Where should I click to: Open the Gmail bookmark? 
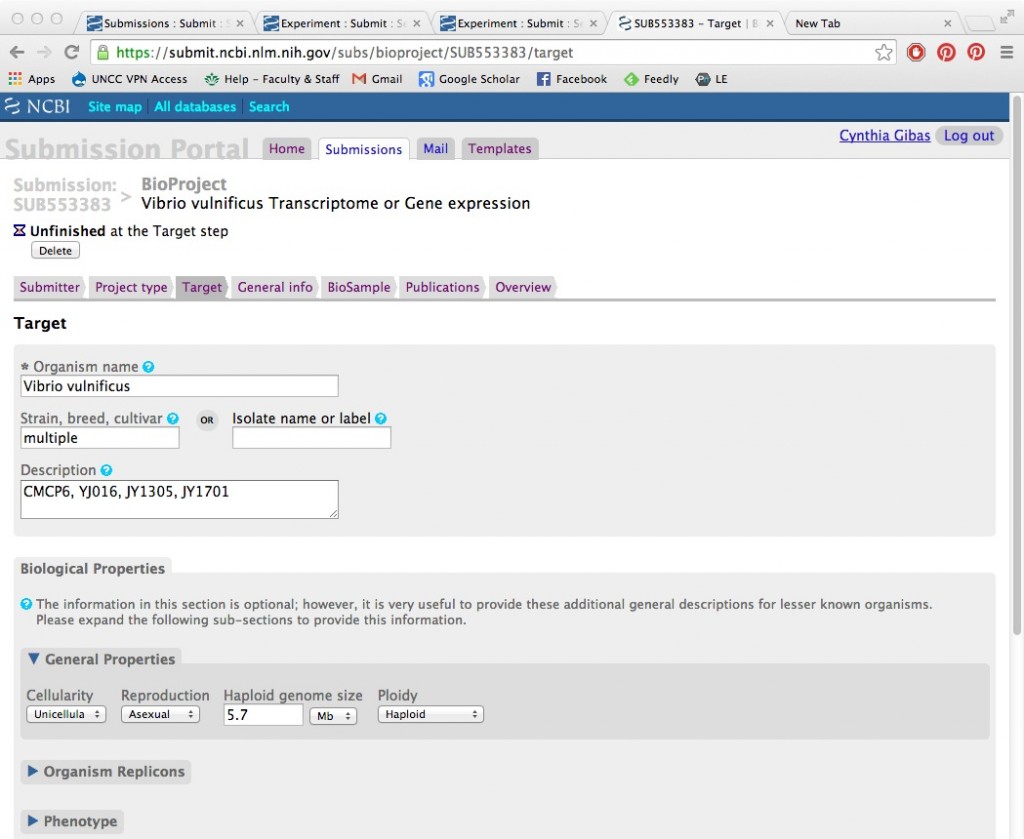pyautogui.click(x=377, y=79)
